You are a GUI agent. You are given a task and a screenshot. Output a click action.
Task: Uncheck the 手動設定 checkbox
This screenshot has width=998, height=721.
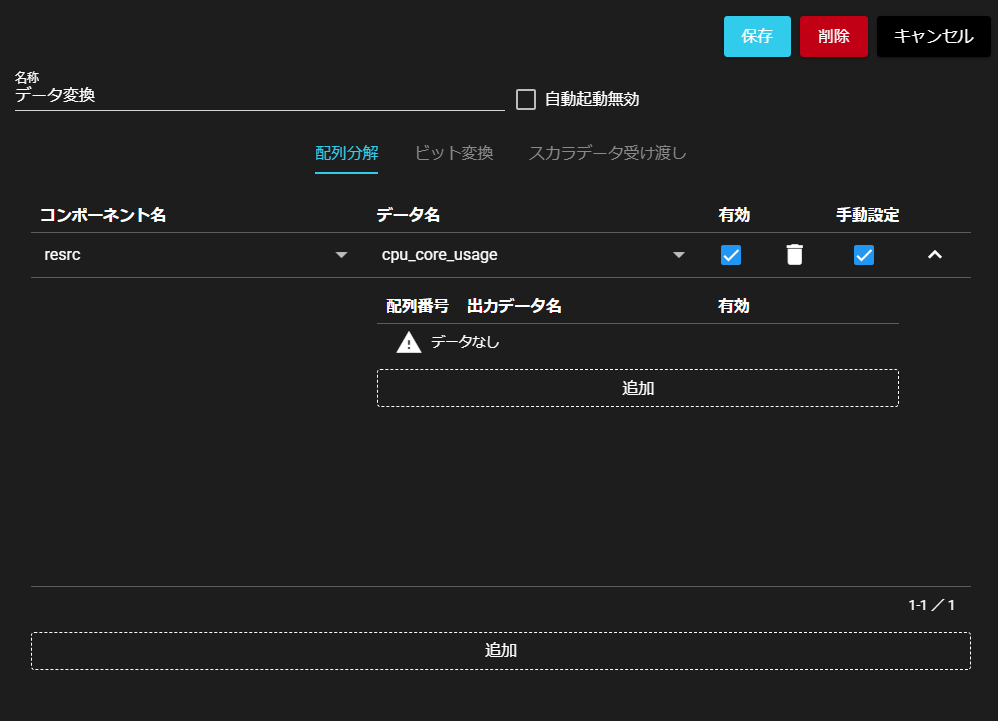tap(864, 255)
